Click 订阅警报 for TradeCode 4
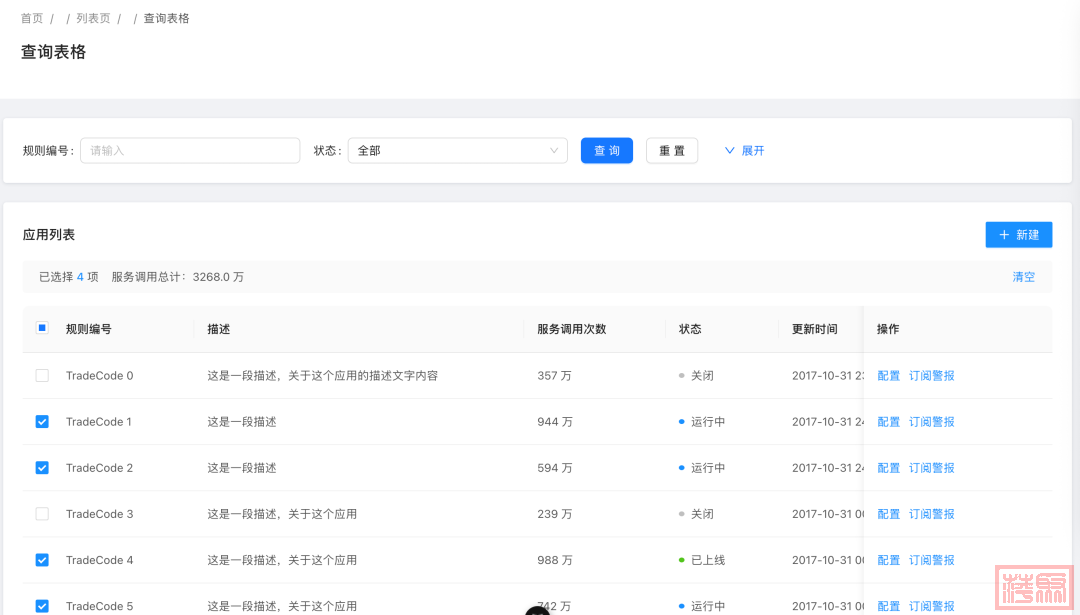The width and height of the screenshot is (1080, 615). point(931,560)
